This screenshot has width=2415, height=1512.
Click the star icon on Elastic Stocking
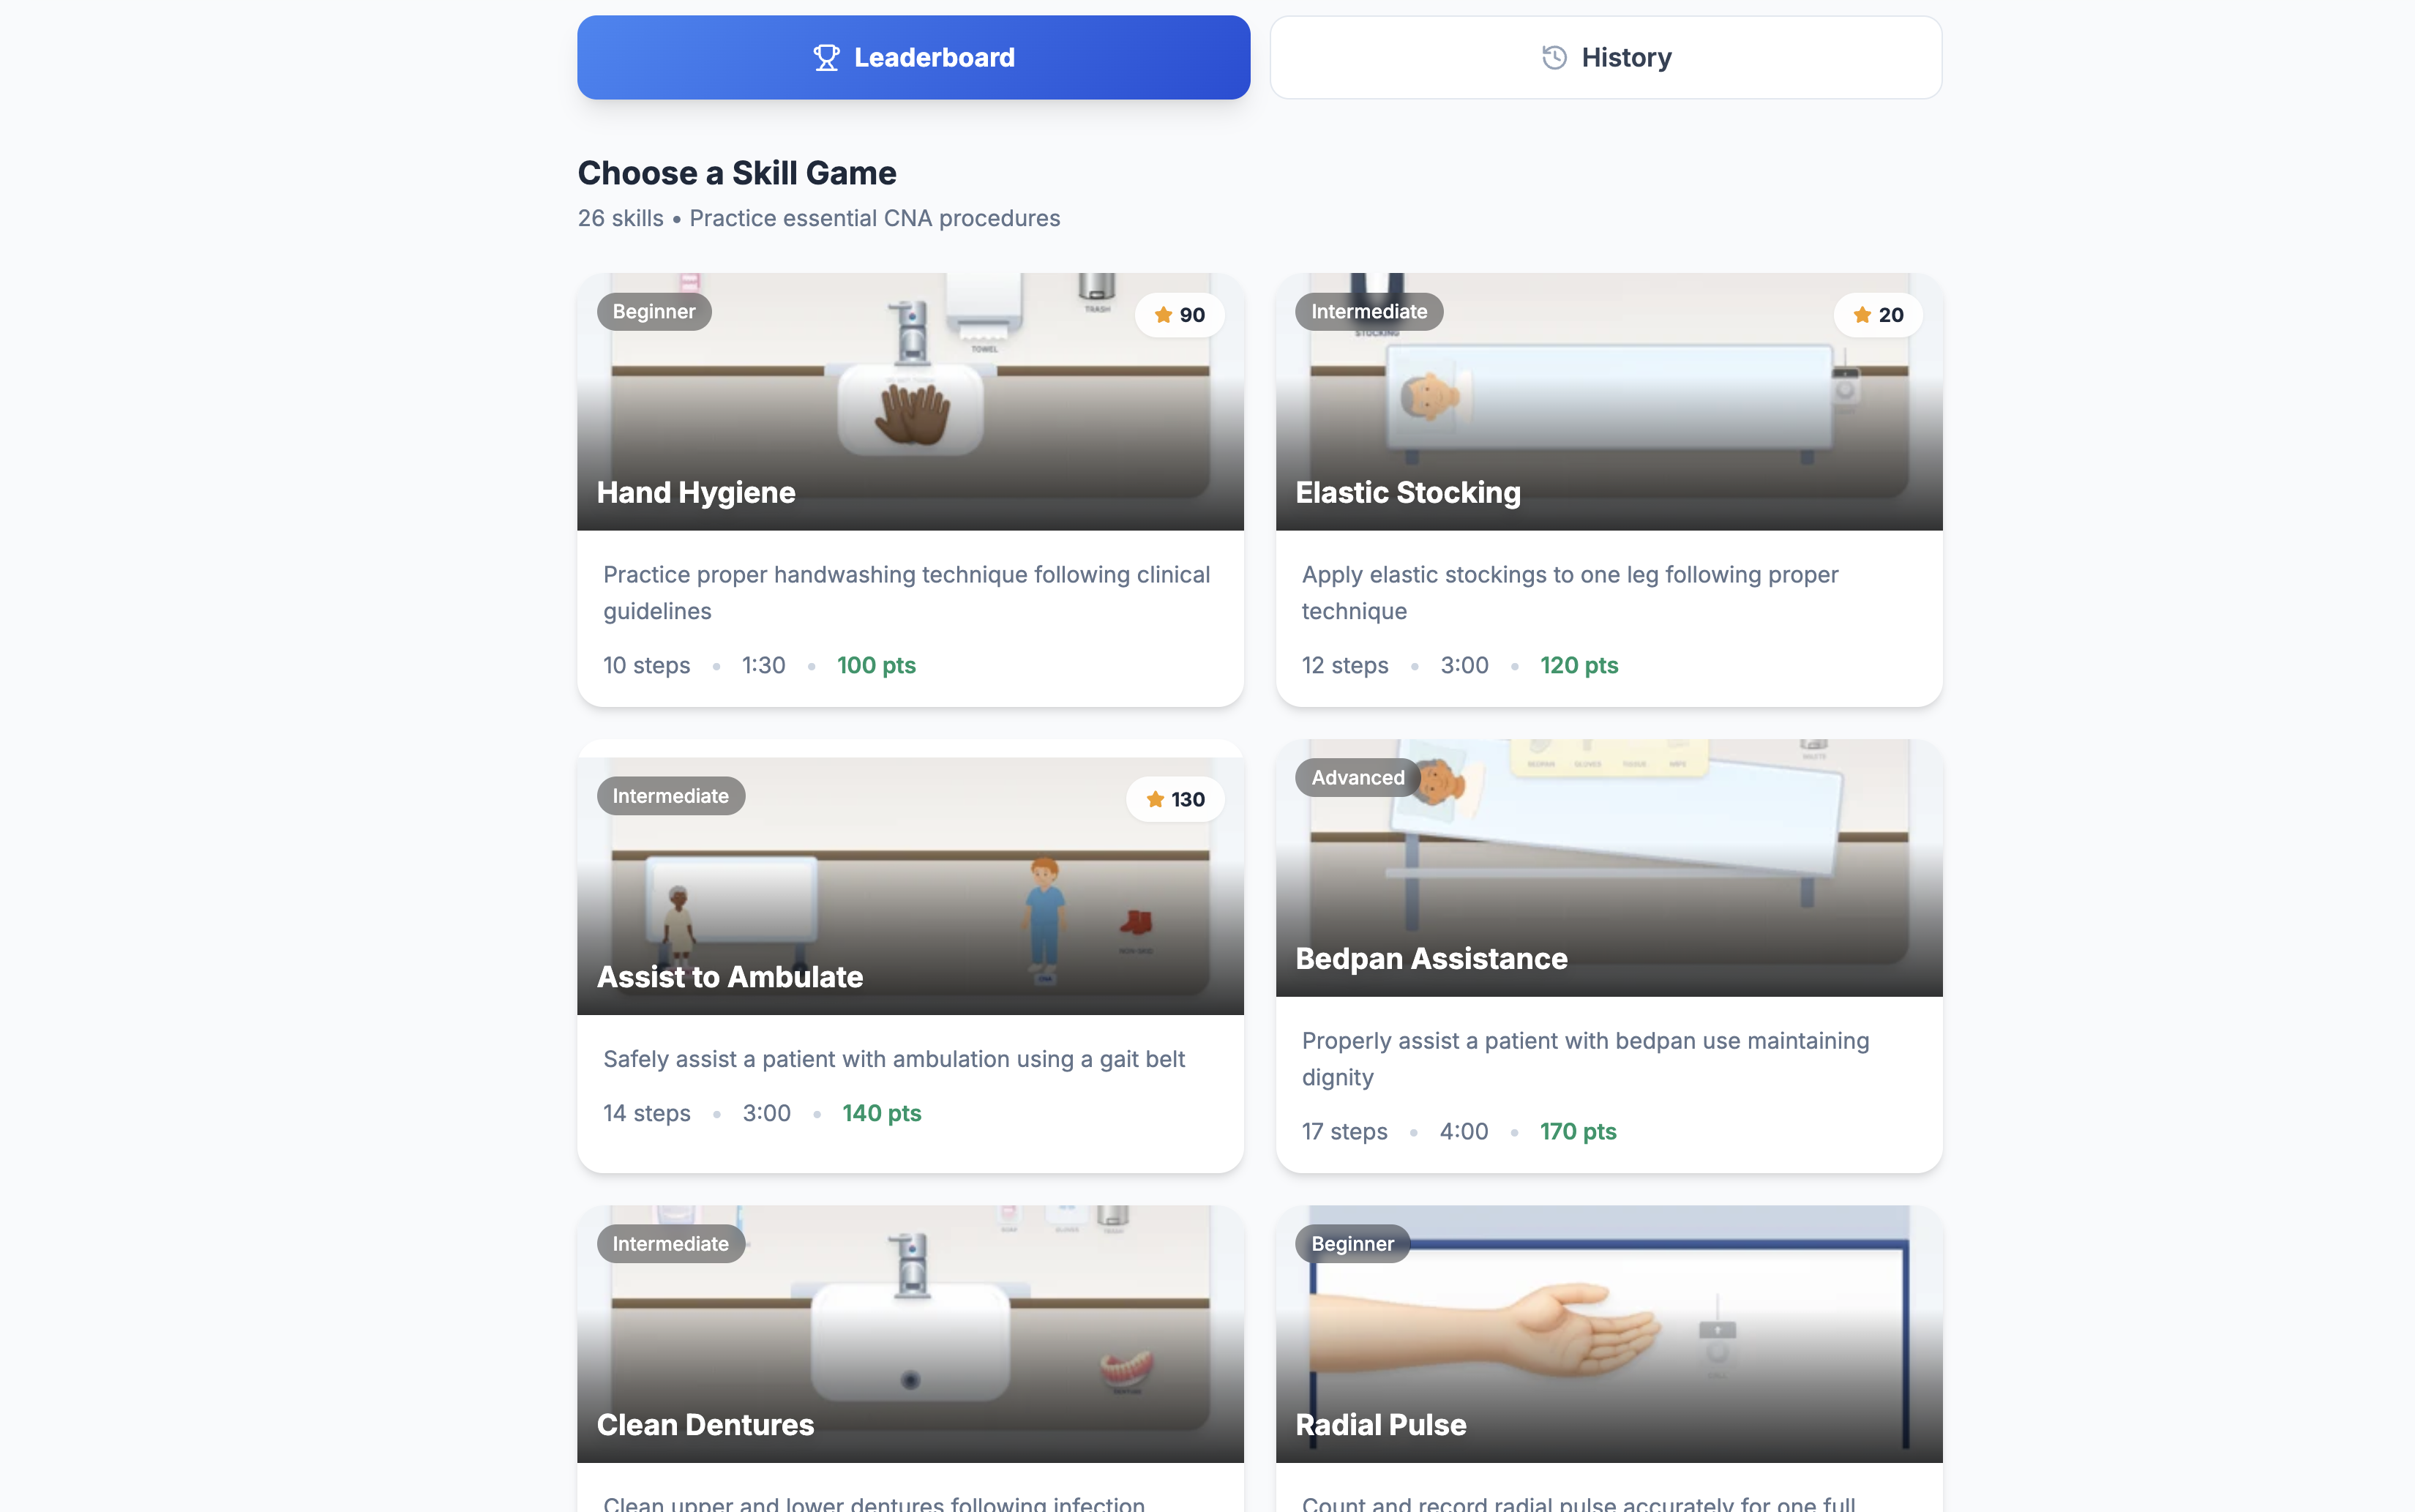click(1861, 315)
